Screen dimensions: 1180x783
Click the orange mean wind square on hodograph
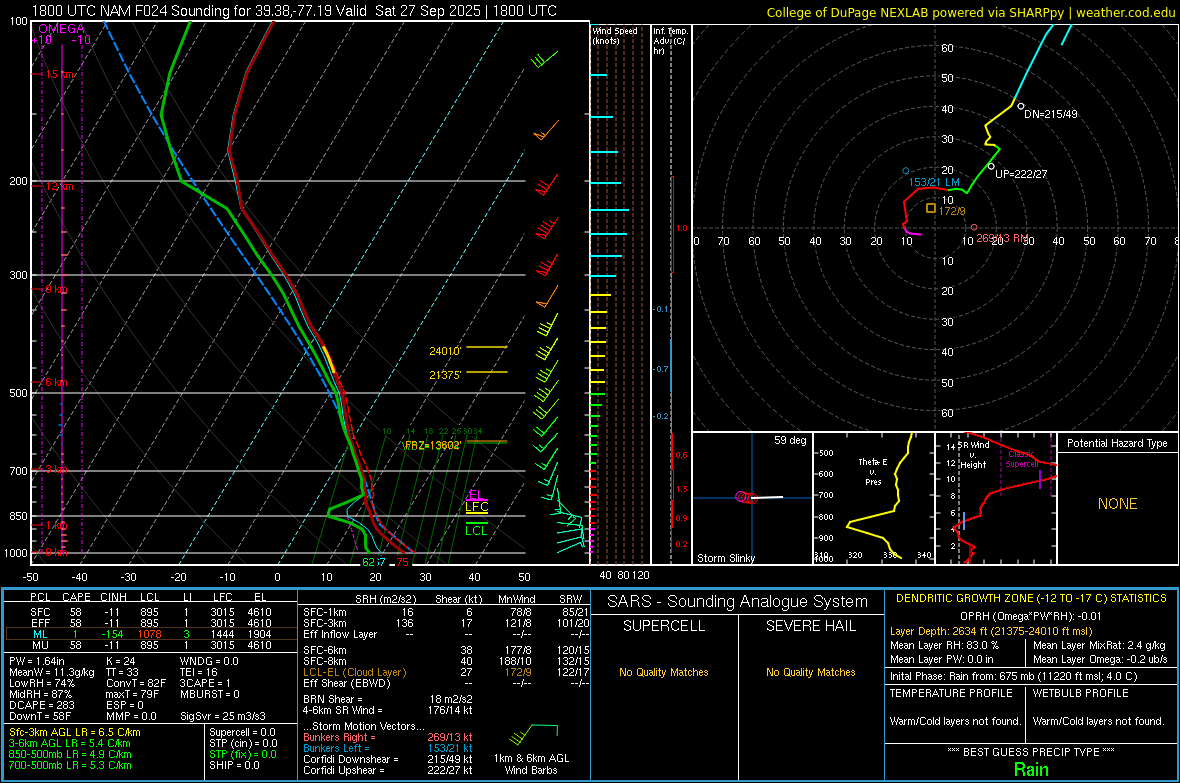[931, 208]
